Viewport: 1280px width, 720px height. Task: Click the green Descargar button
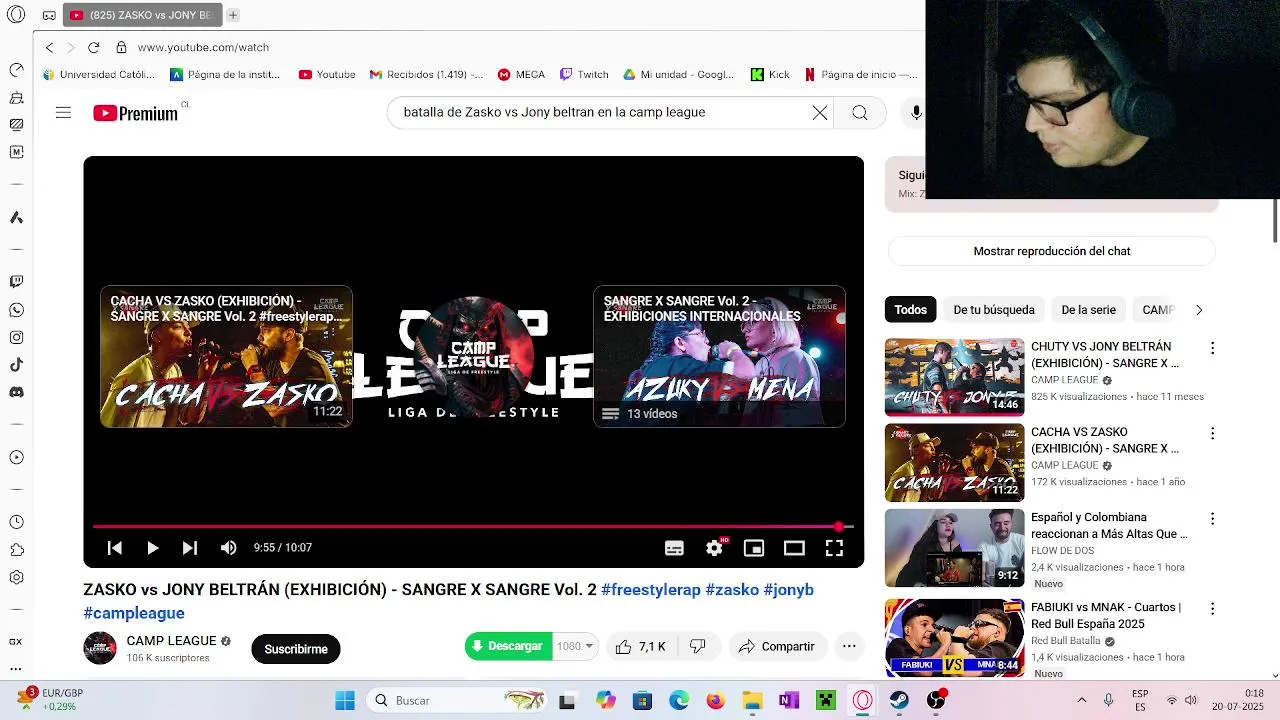pos(508,647)
